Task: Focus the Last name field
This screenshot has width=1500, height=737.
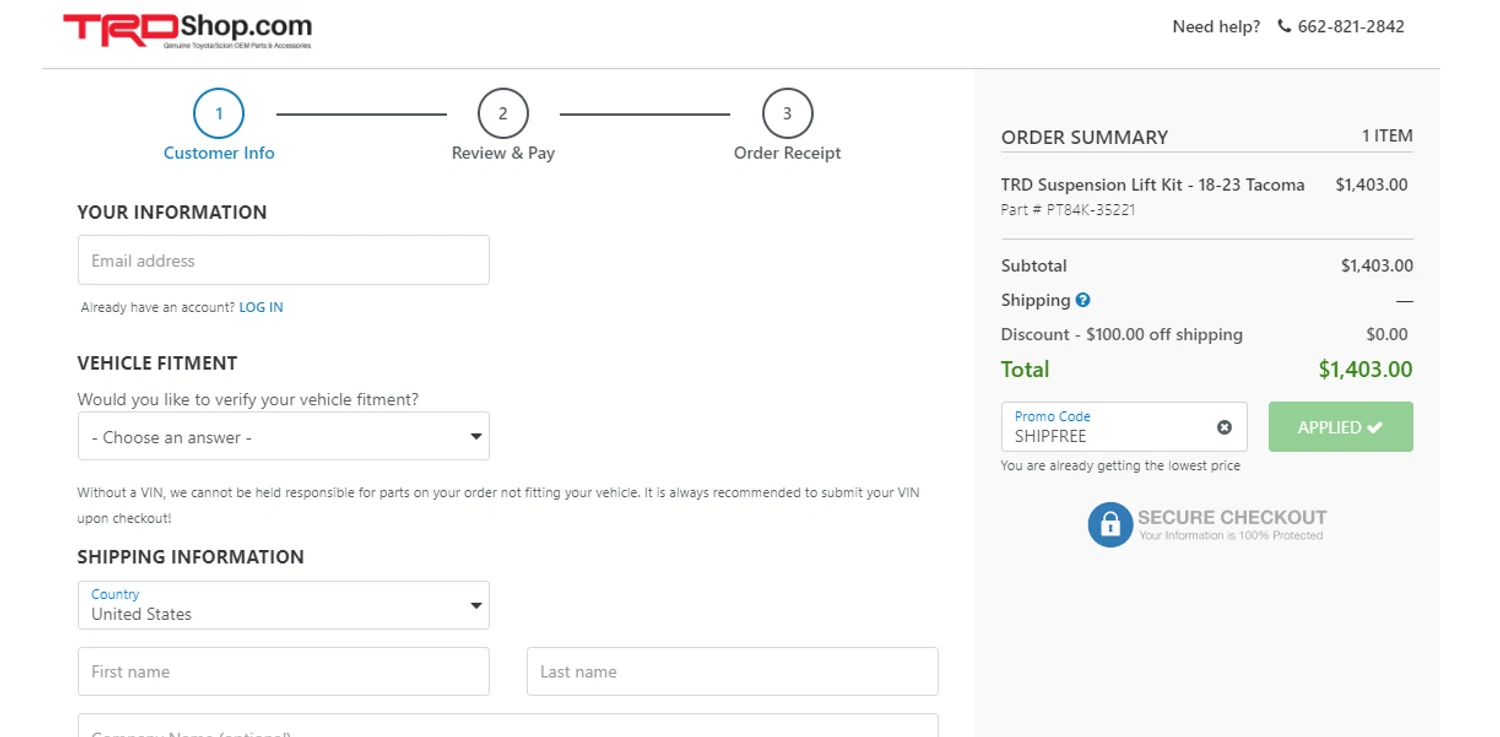Action: coord(732,671)
